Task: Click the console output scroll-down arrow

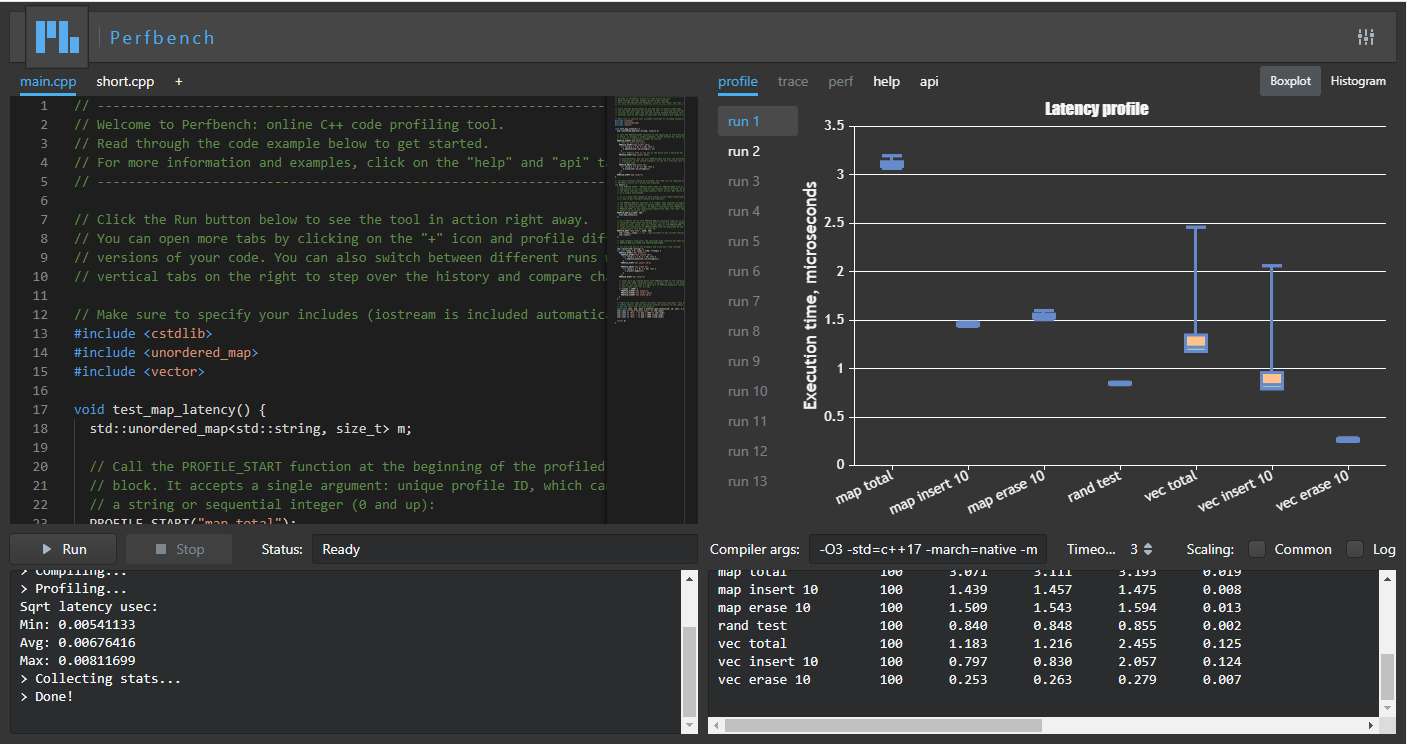Action: pos(688,724)
